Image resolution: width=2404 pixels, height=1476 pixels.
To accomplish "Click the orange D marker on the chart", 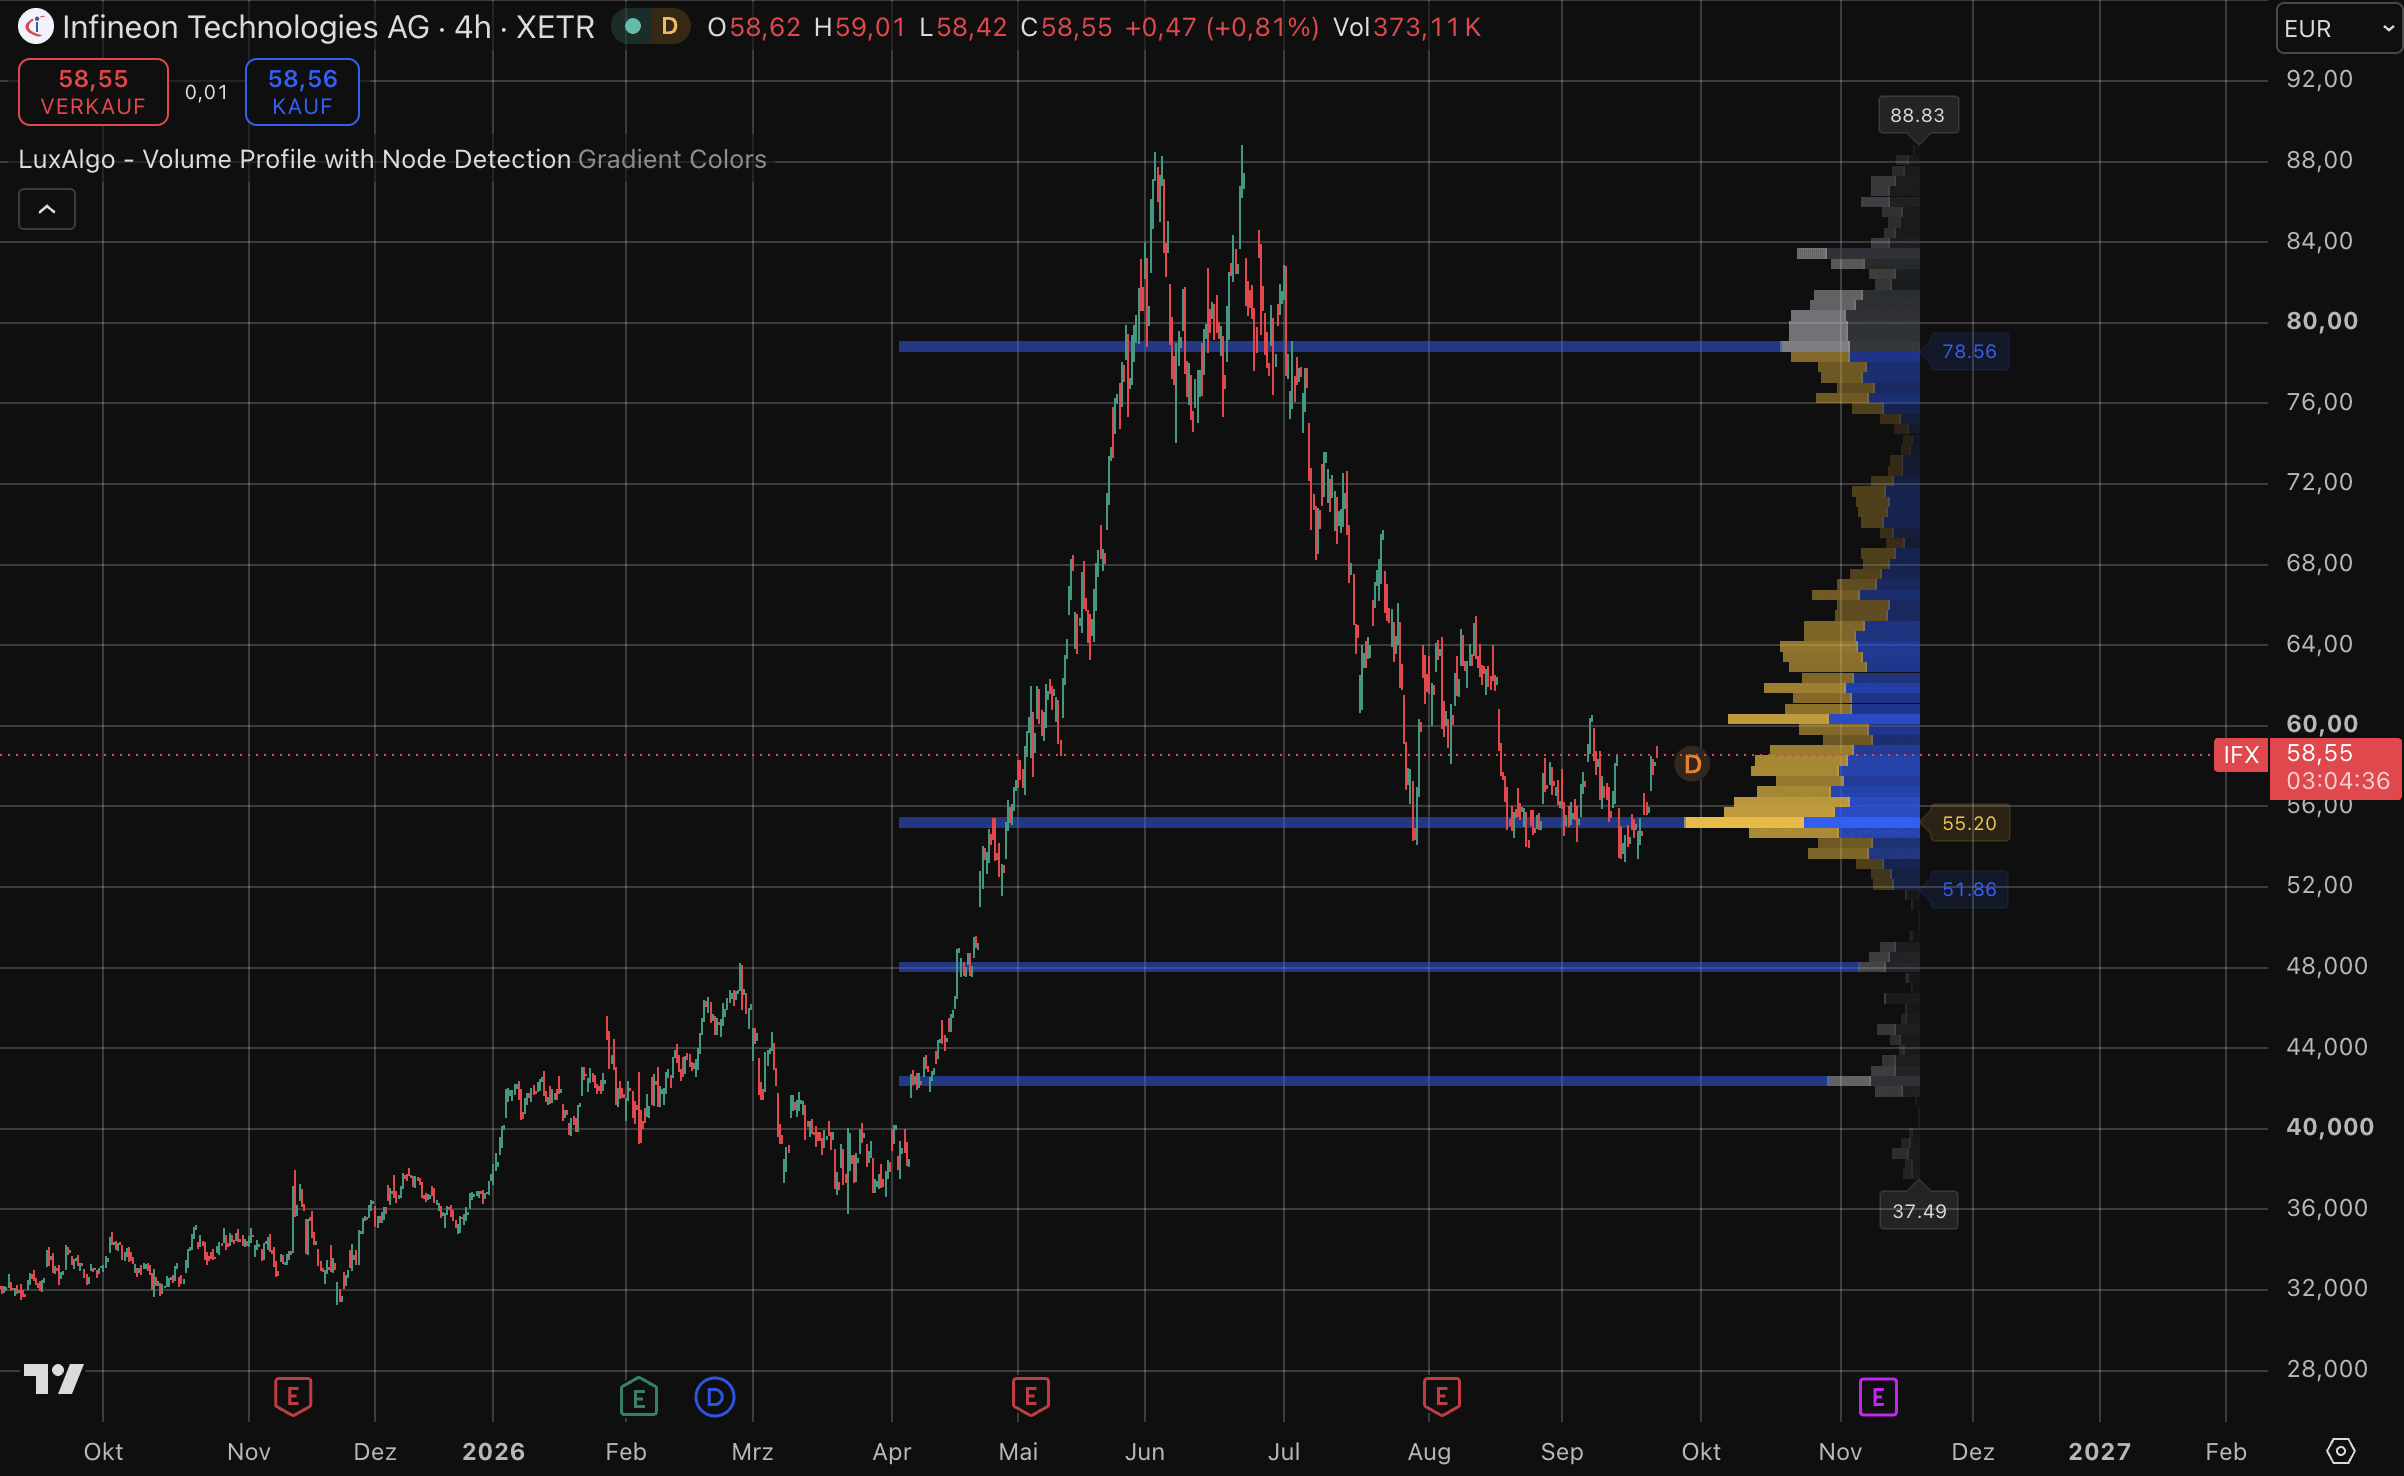I will [x=1692, y=764].
